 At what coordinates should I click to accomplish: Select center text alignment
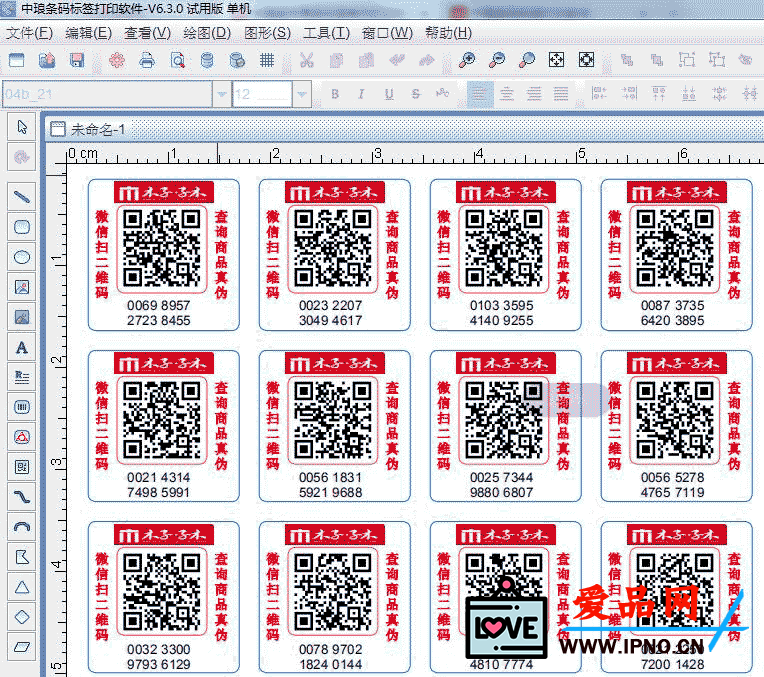tap(507, 94)
